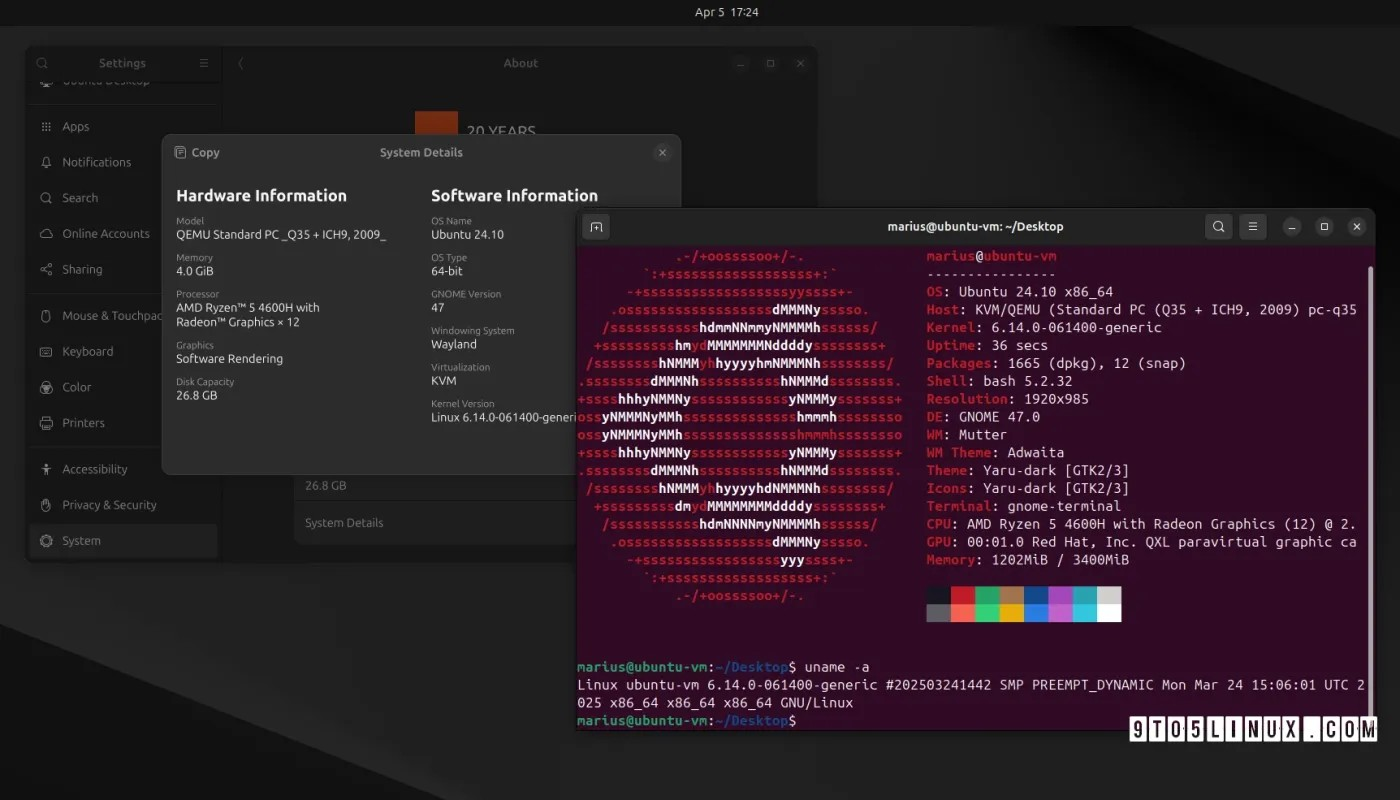Screen dimensions: 1400x800
Task: Open the Apps settings panel
Action: coord(123,127)
